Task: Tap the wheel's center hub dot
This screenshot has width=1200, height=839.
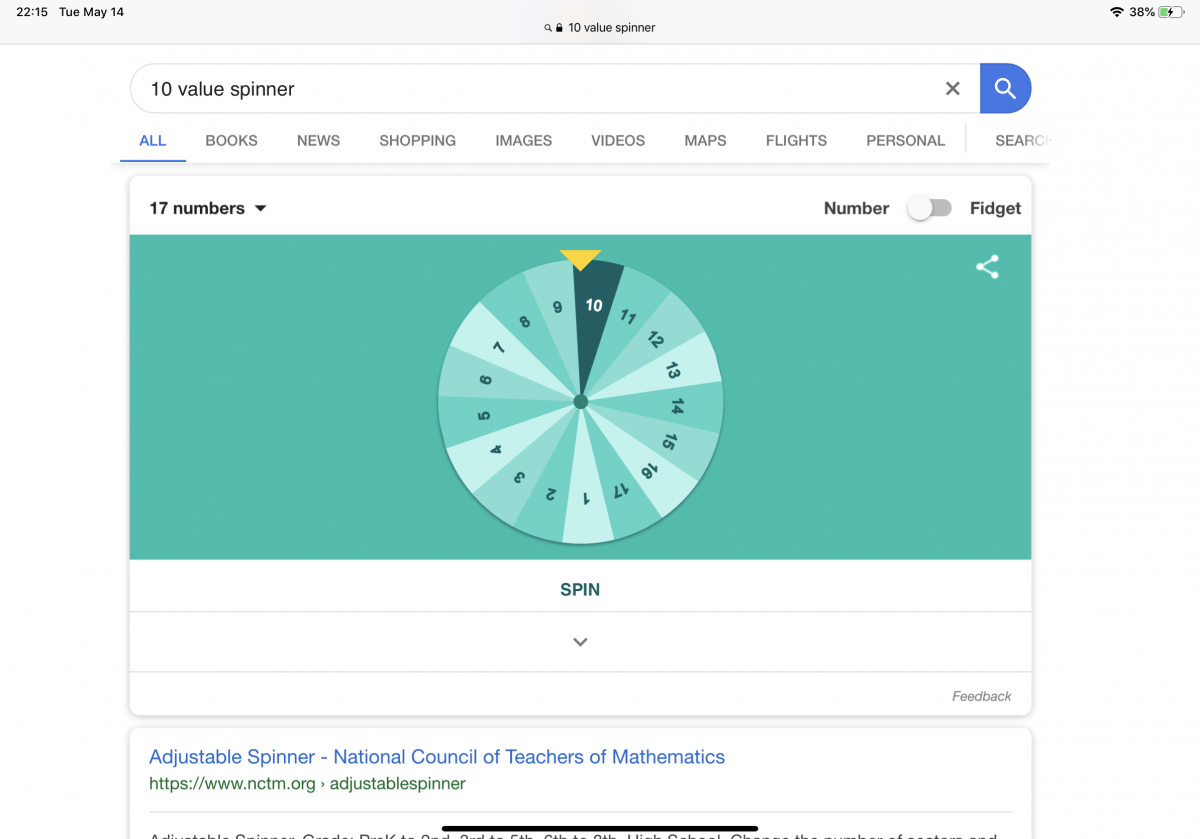Action: pyautogui.click(x=580, y=402)
